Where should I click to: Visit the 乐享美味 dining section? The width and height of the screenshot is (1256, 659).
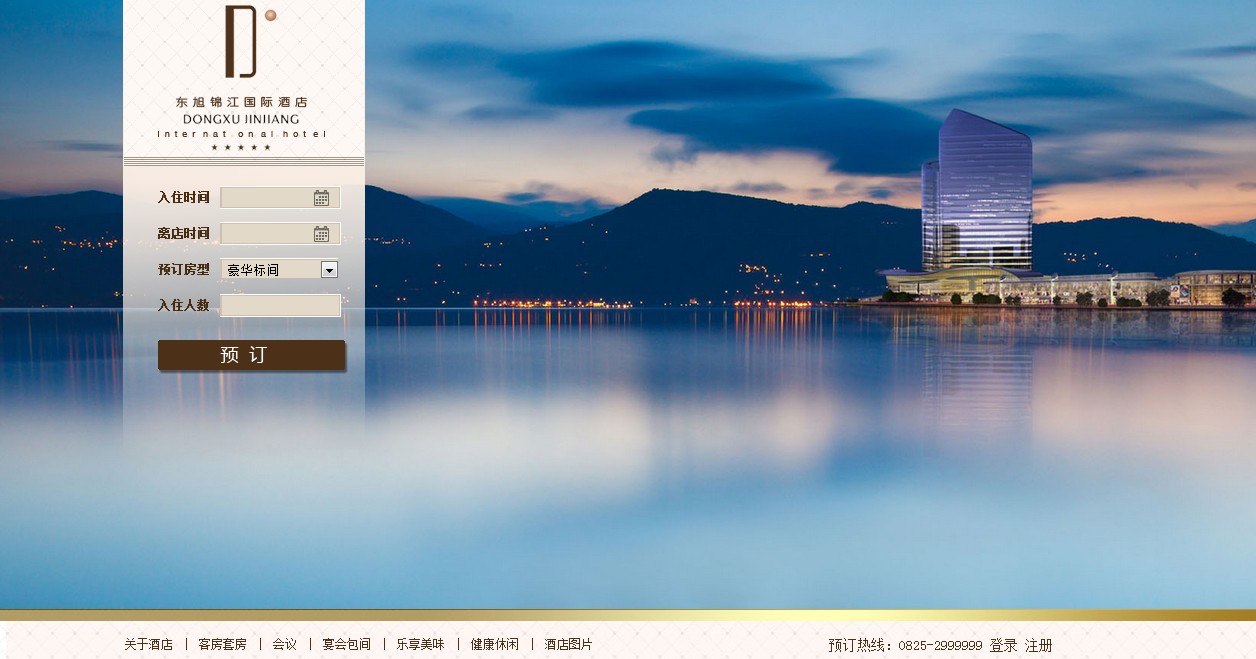point(420,645)
